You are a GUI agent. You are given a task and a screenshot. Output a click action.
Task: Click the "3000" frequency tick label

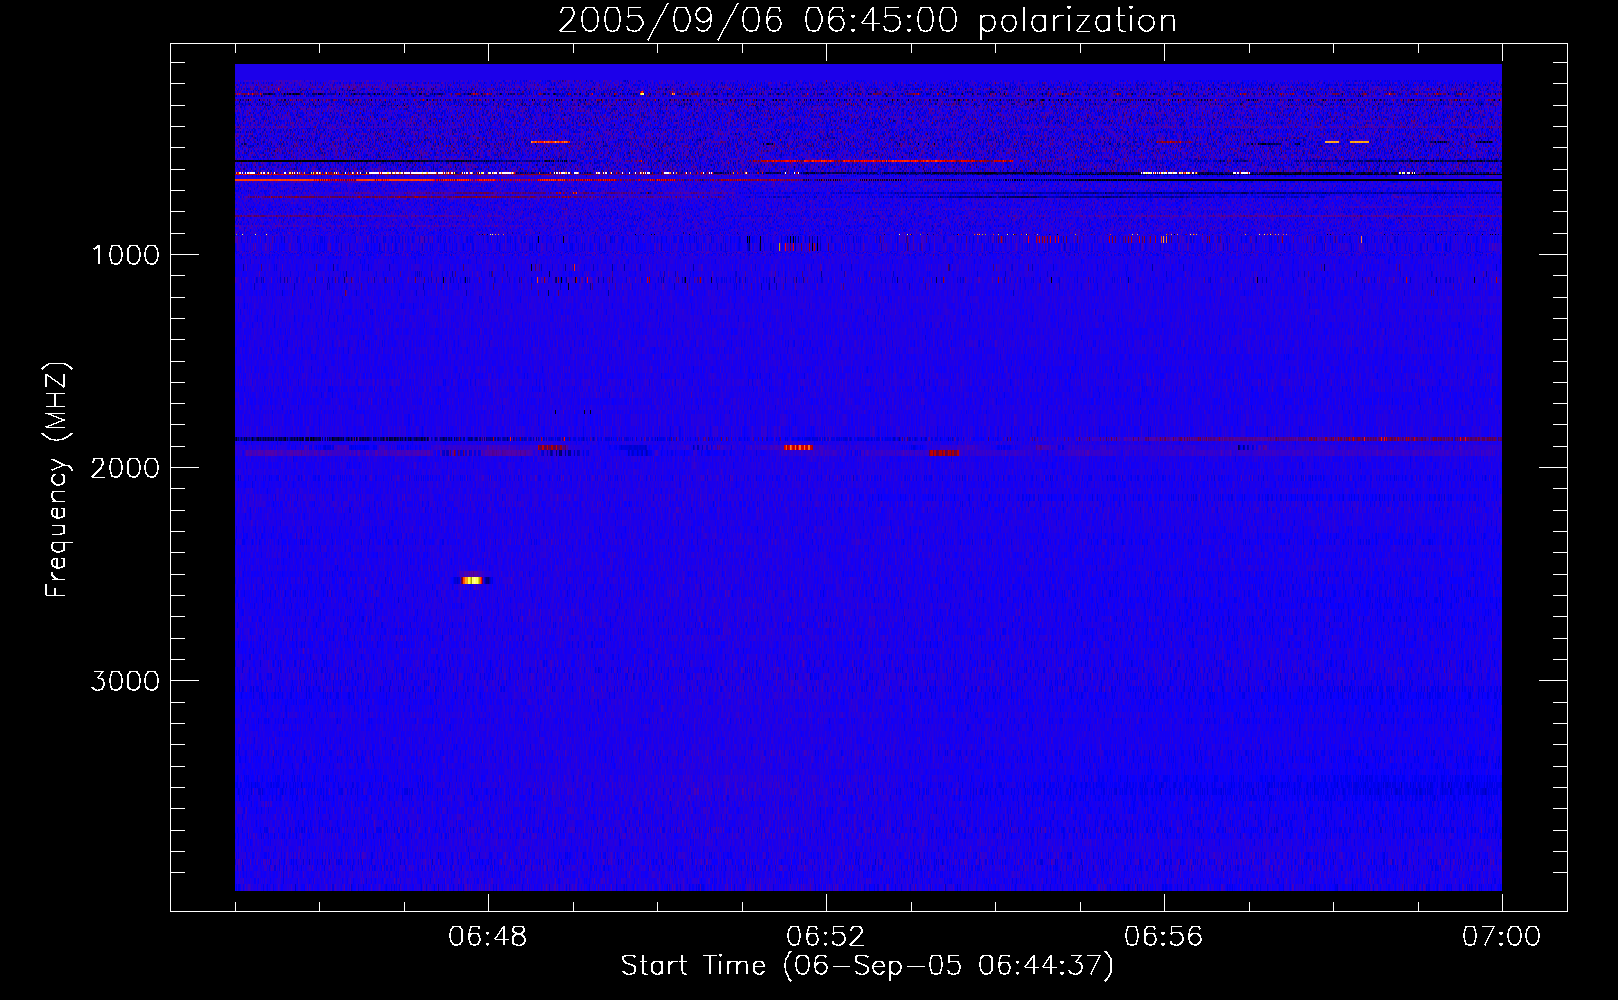tap(126, 681)
